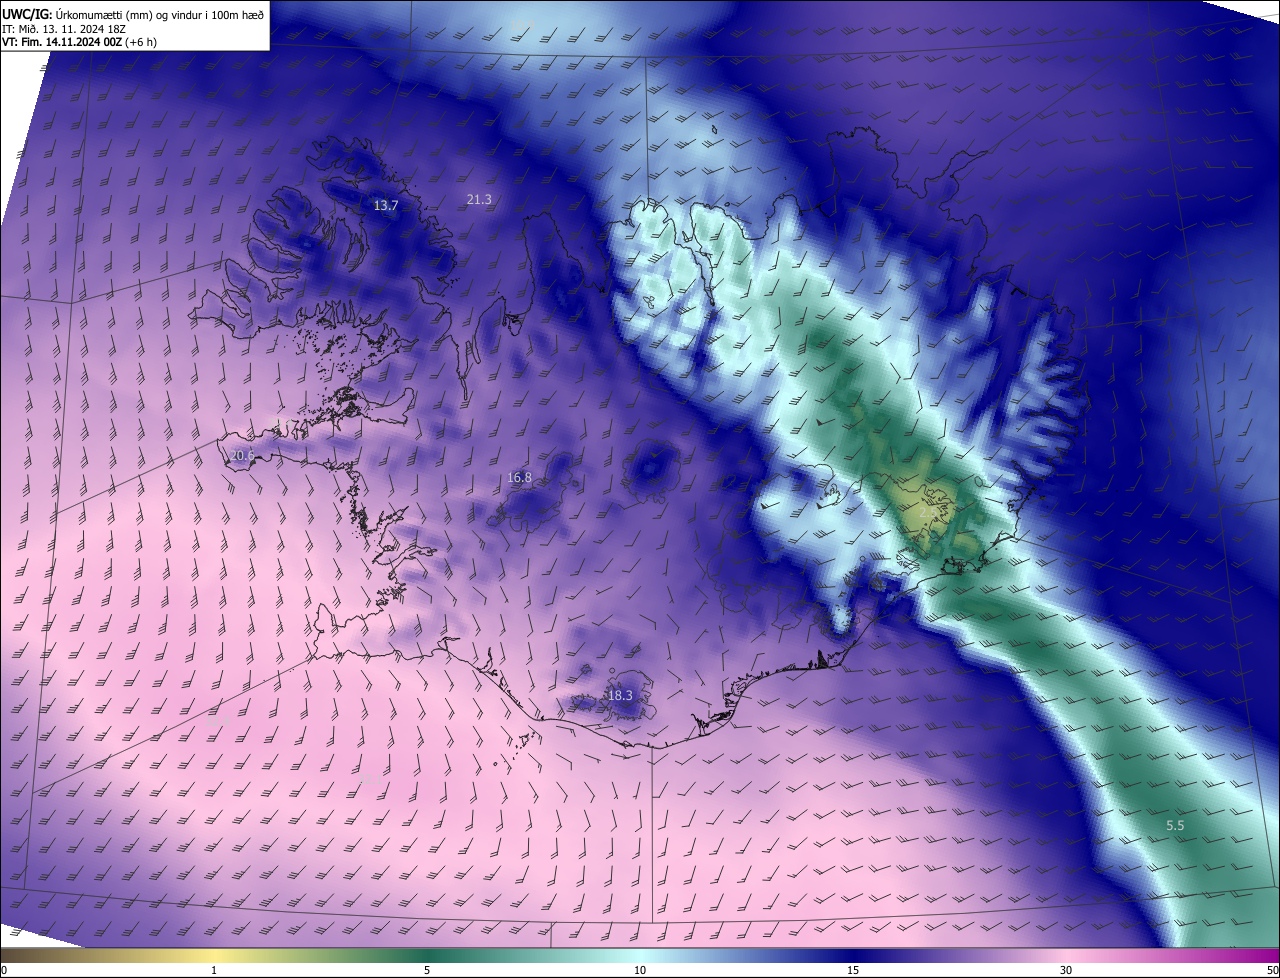Click the color scale tick label '5'
1280x978 pixels.
427,970
